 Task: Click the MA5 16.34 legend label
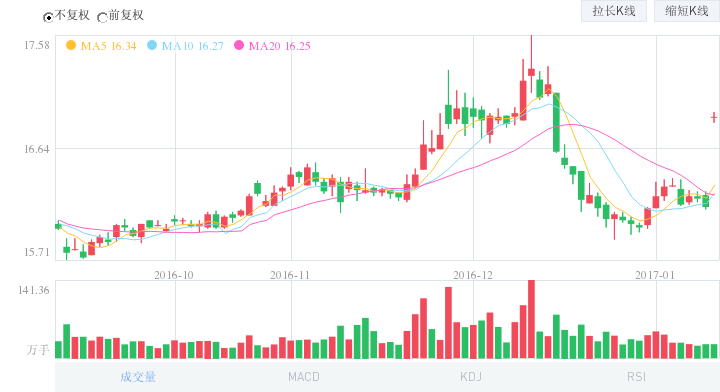tap(108, 46)
